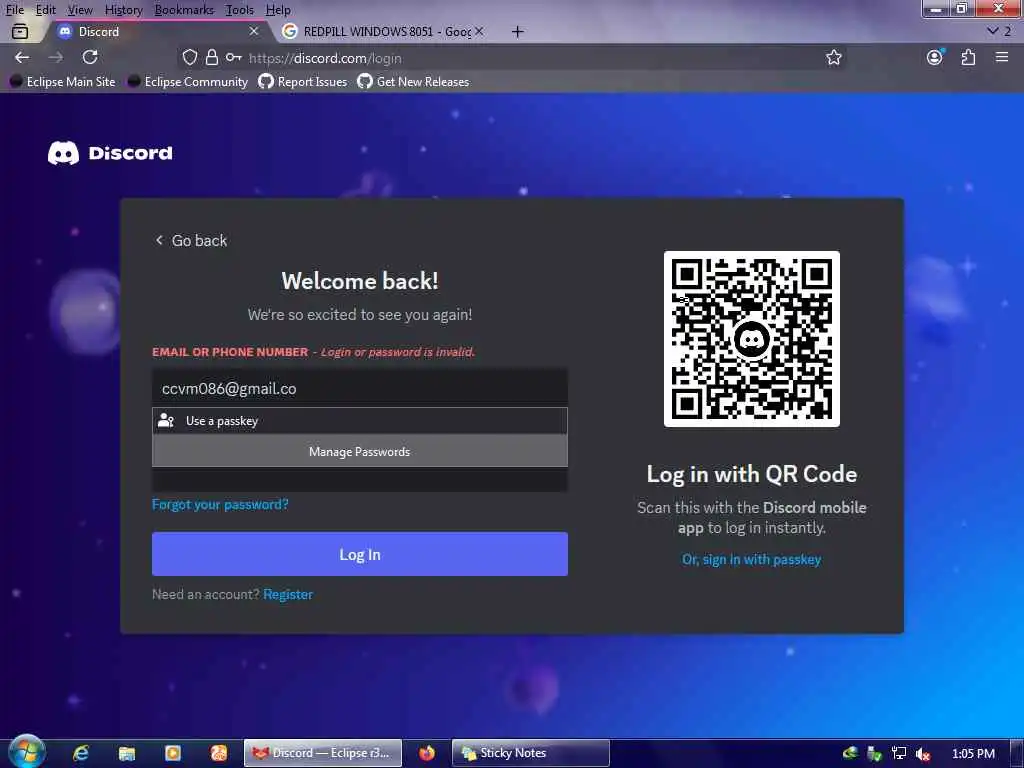Image resolution: width=1024 pixels, height=768 pixels.
Task: Click the taskbar clock showing 1:05 PM
Action: click(973, 754)
